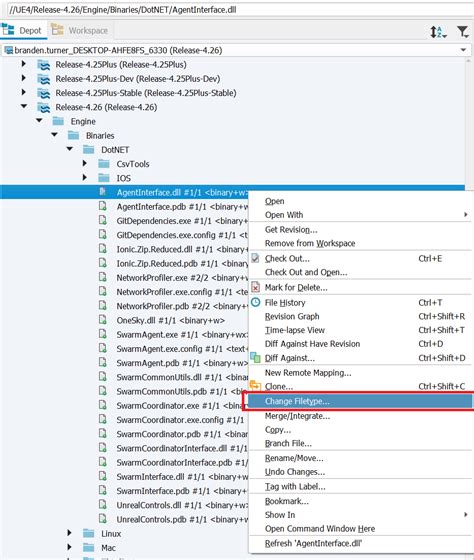Select Bookmark... menu entry
The height and width of the screenshot is (560, 474).
(x=360, y=501)
